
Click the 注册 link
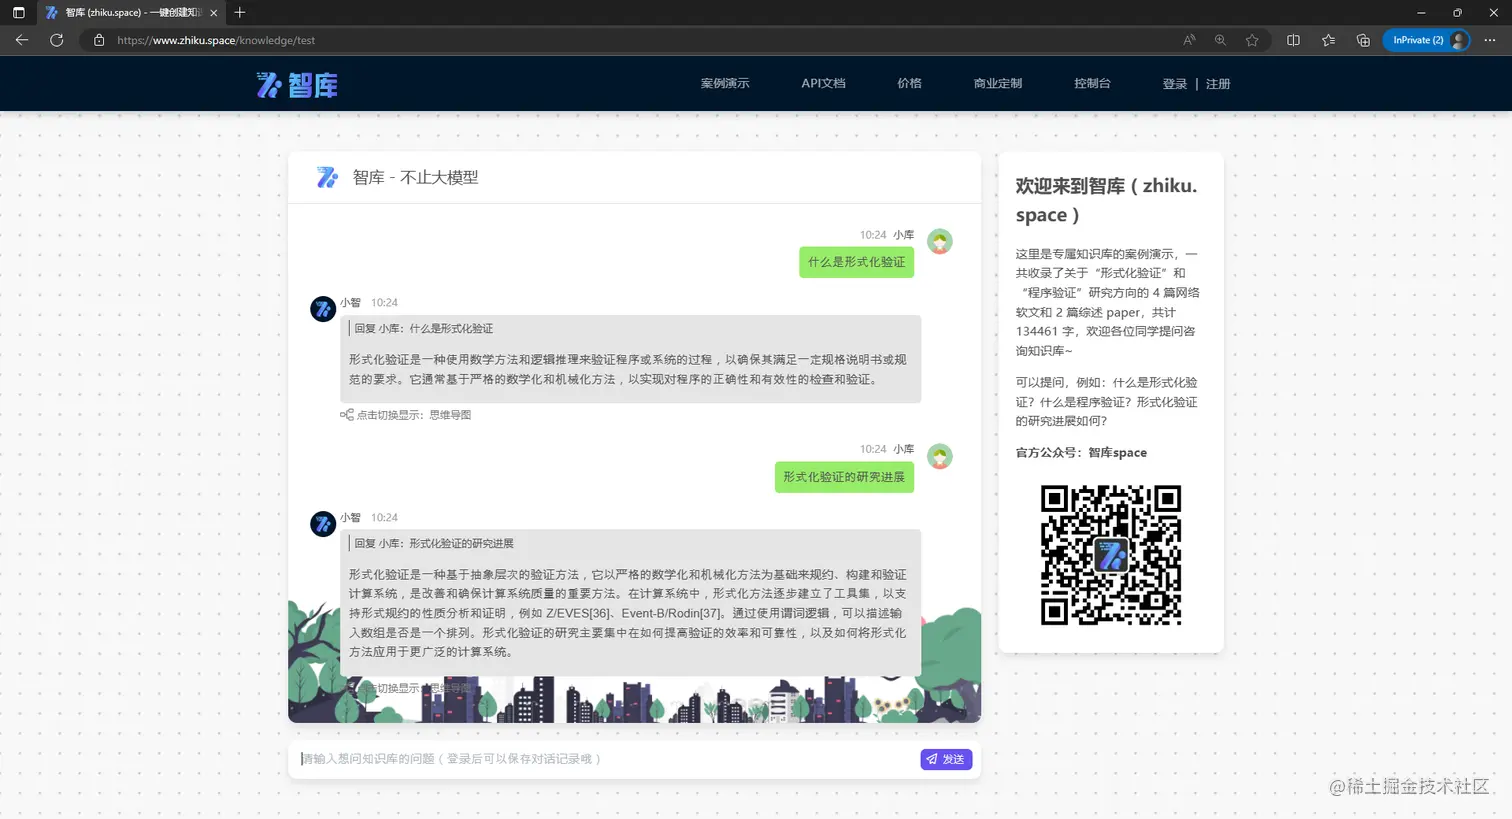[x=1218, y=85]
